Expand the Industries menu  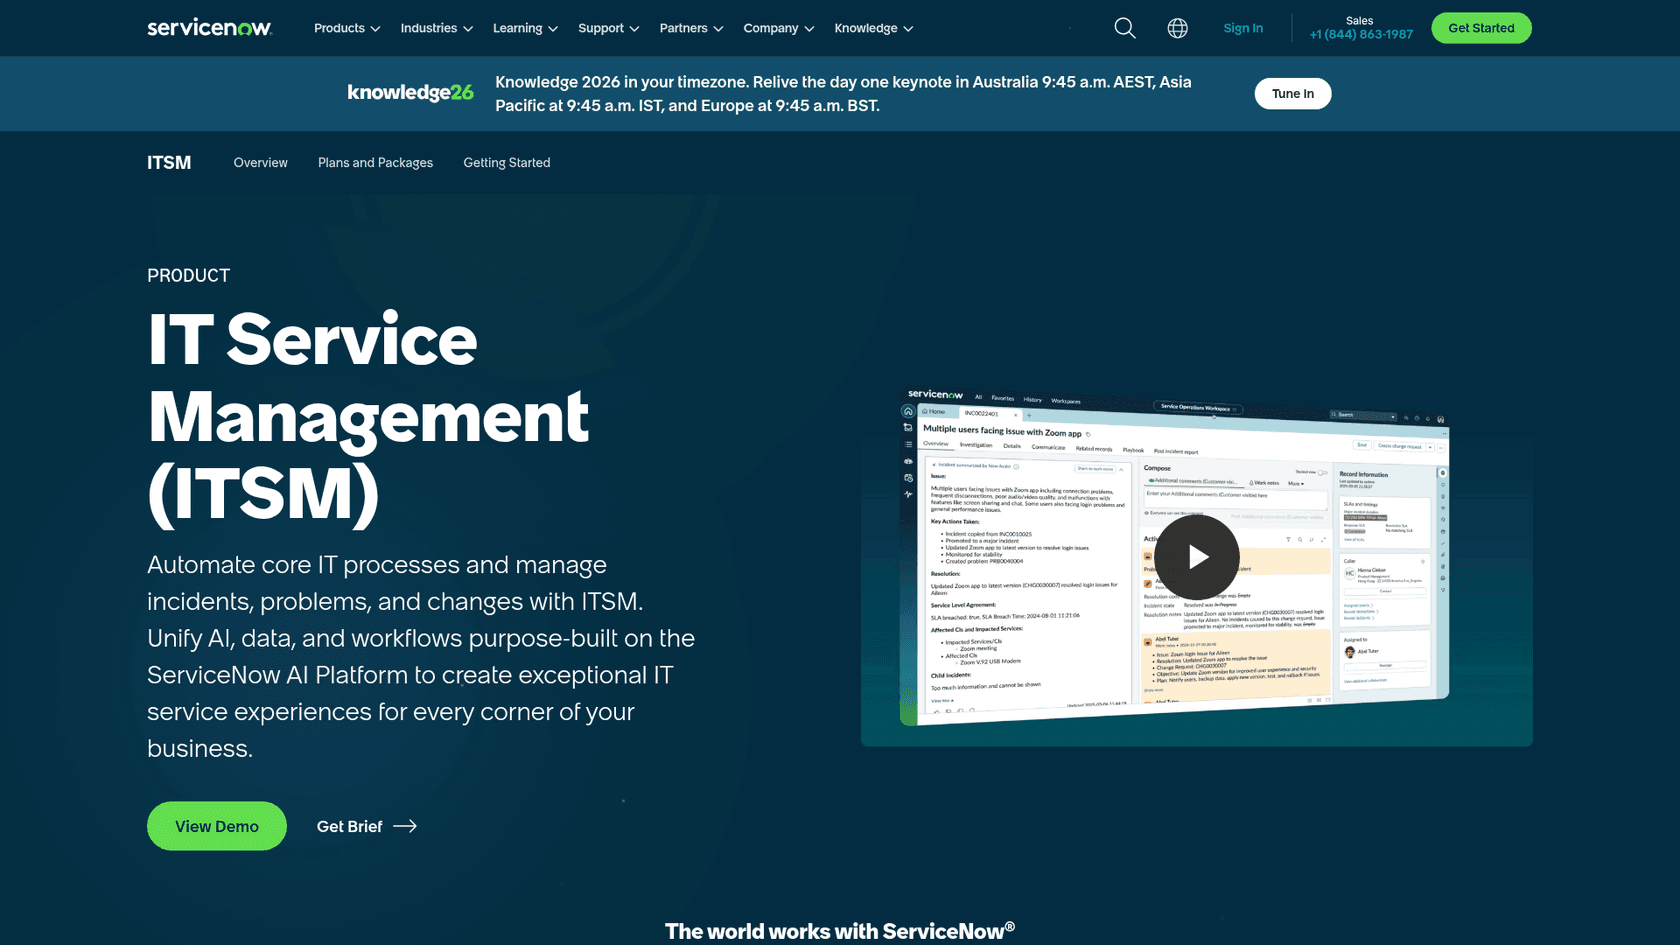tap(437, 28)
